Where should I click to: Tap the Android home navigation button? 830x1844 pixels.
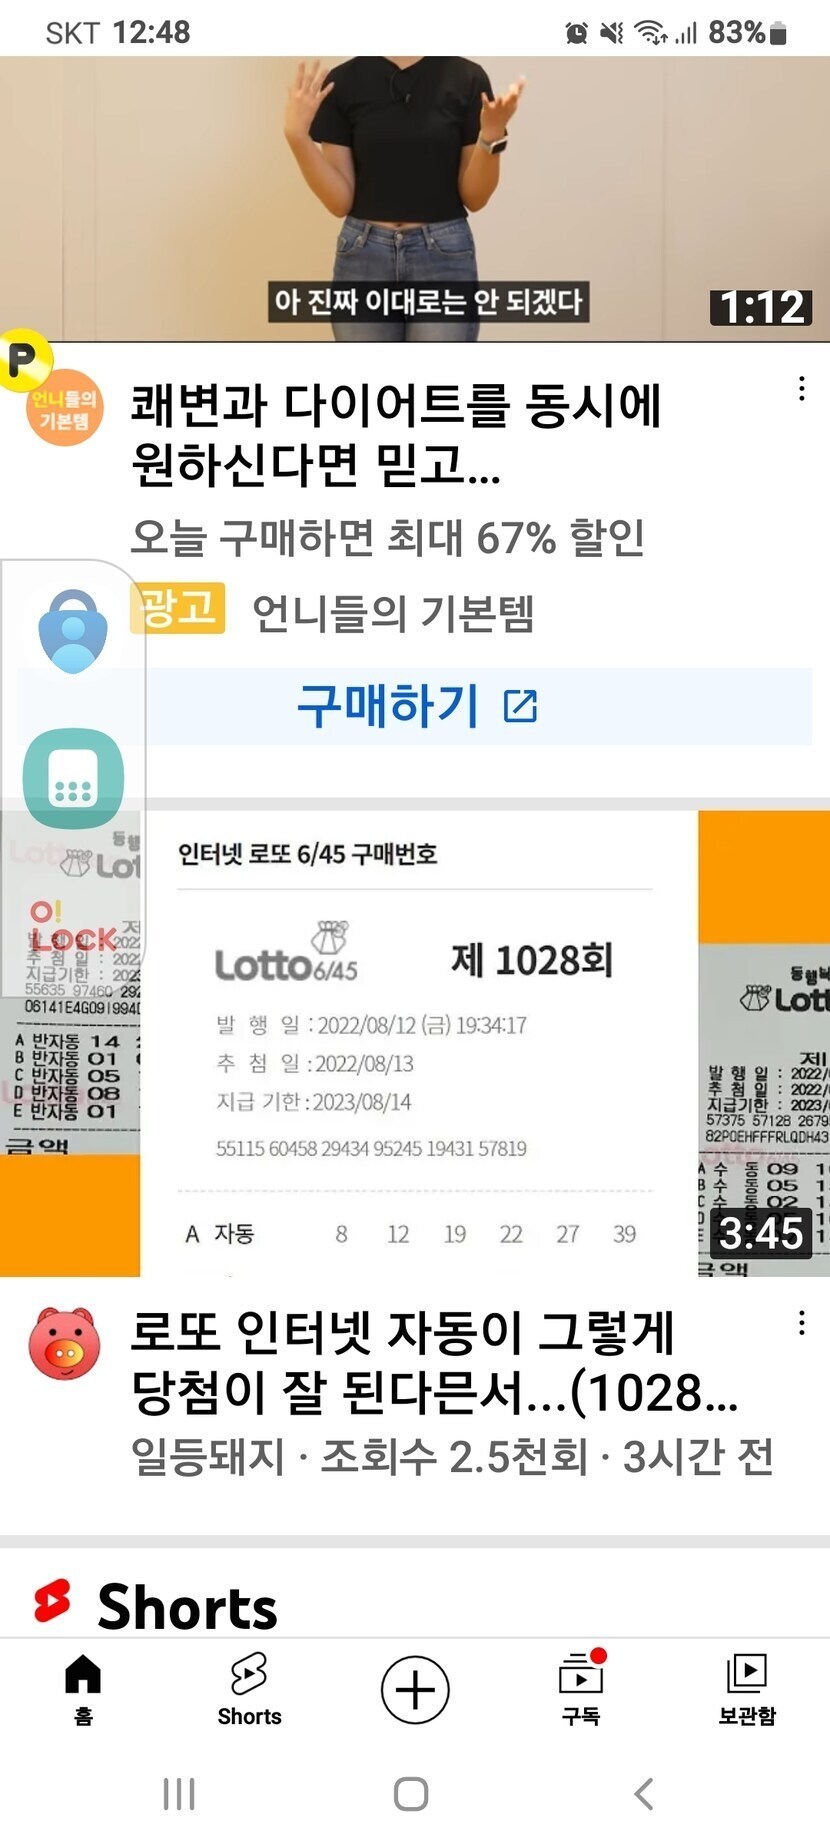click(411, 1794)
